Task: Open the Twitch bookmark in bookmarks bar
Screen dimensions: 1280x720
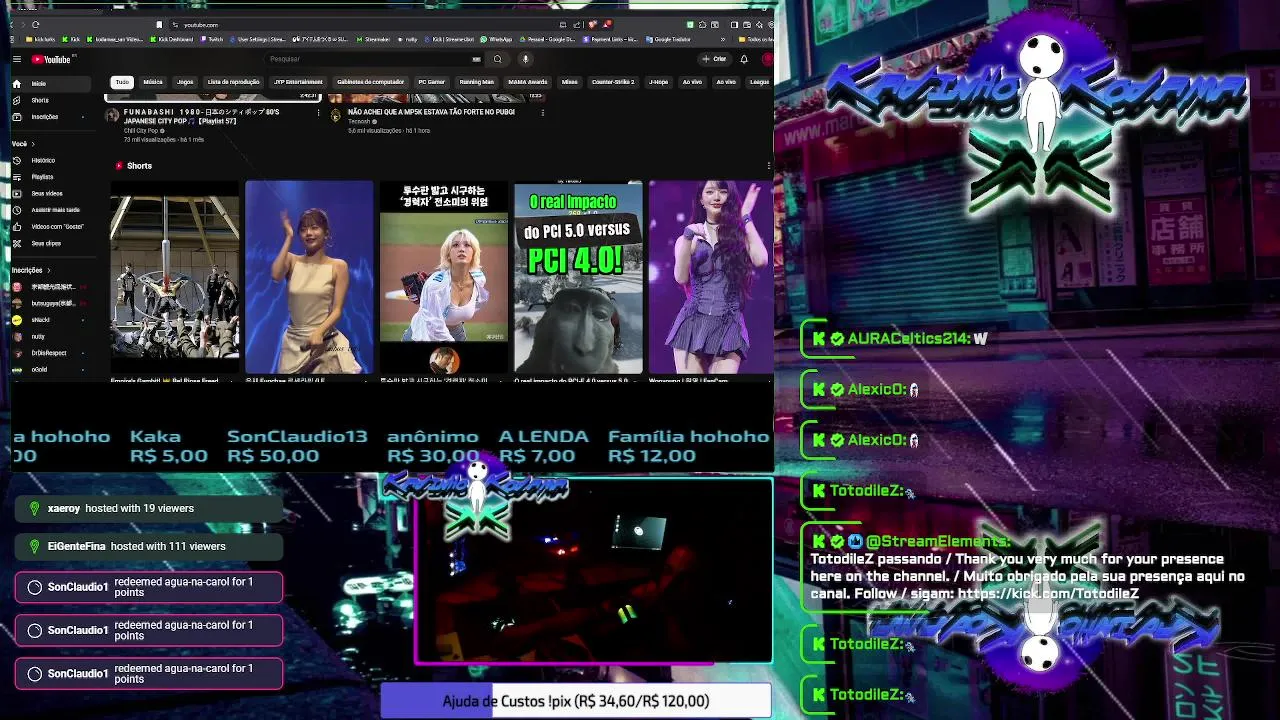Action: [212, 39]
